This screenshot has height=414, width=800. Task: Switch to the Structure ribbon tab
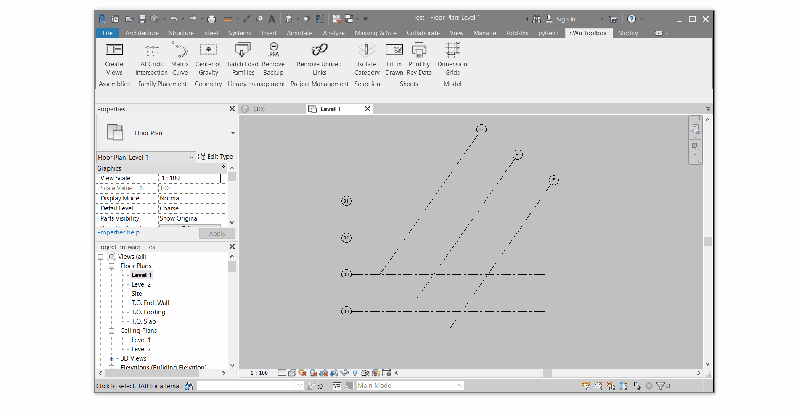click(x=181, y=33)
